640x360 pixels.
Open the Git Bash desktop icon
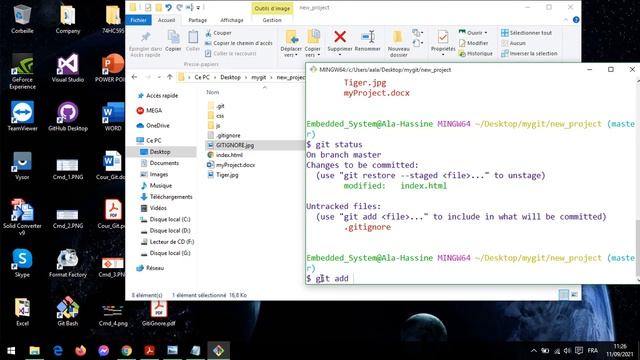[x=68, y=311]
